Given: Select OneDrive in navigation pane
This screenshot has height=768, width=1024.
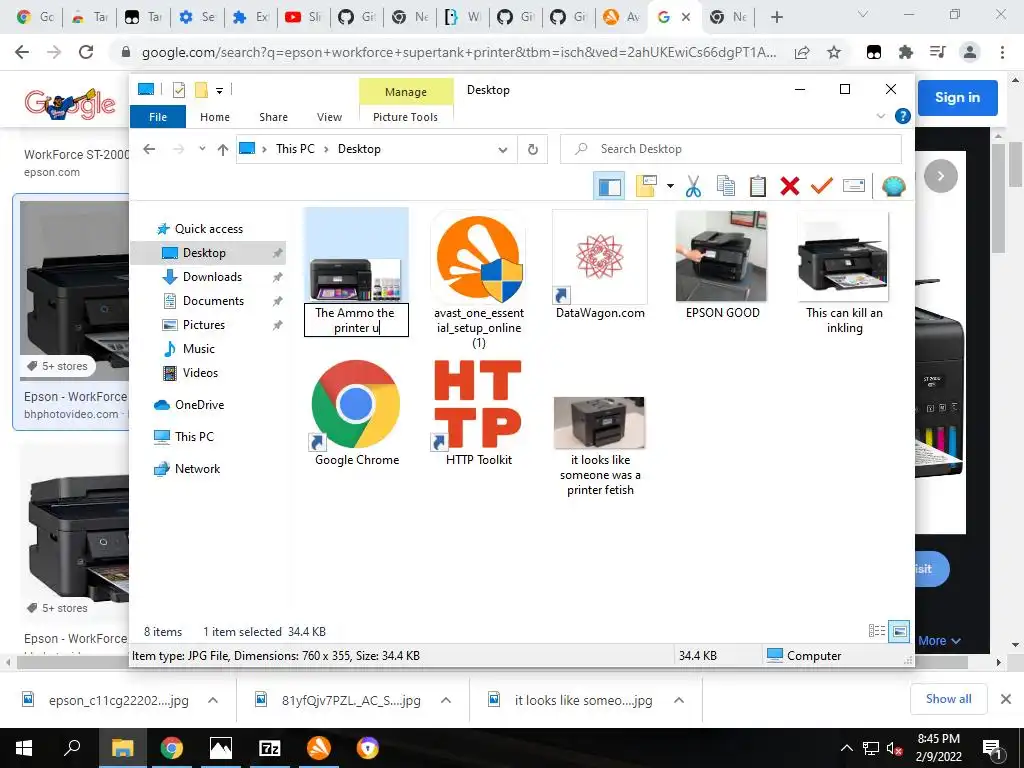Looking at the screenshot, I should tap(199, 405).
